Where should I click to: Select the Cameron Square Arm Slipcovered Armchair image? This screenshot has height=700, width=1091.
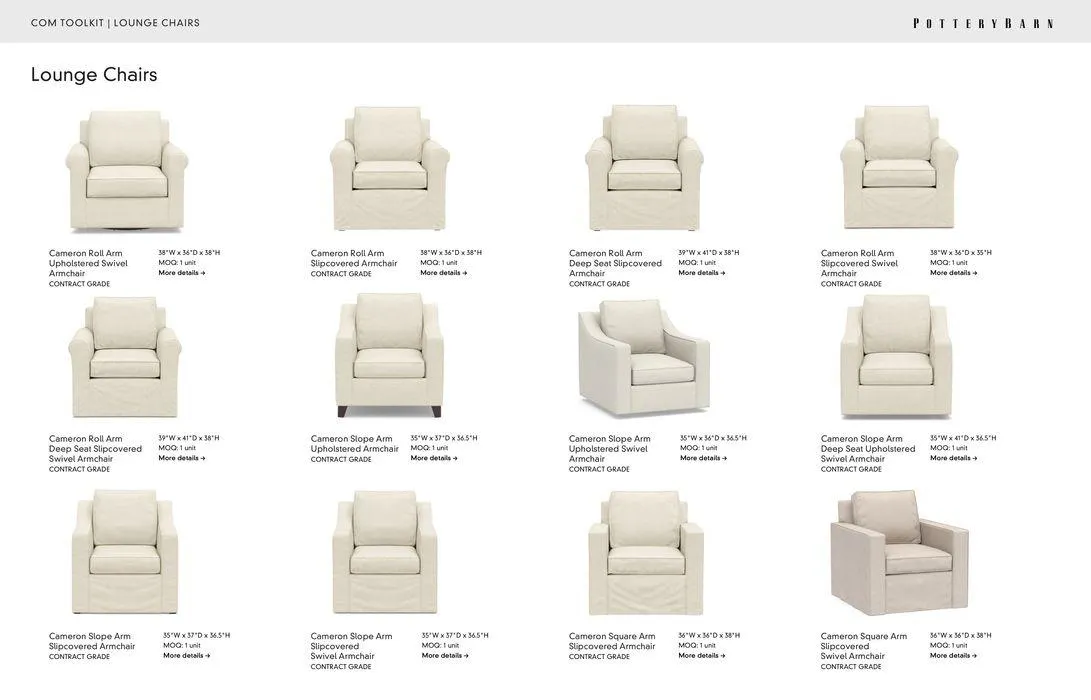pyautogui.click(x=644, y=553)
